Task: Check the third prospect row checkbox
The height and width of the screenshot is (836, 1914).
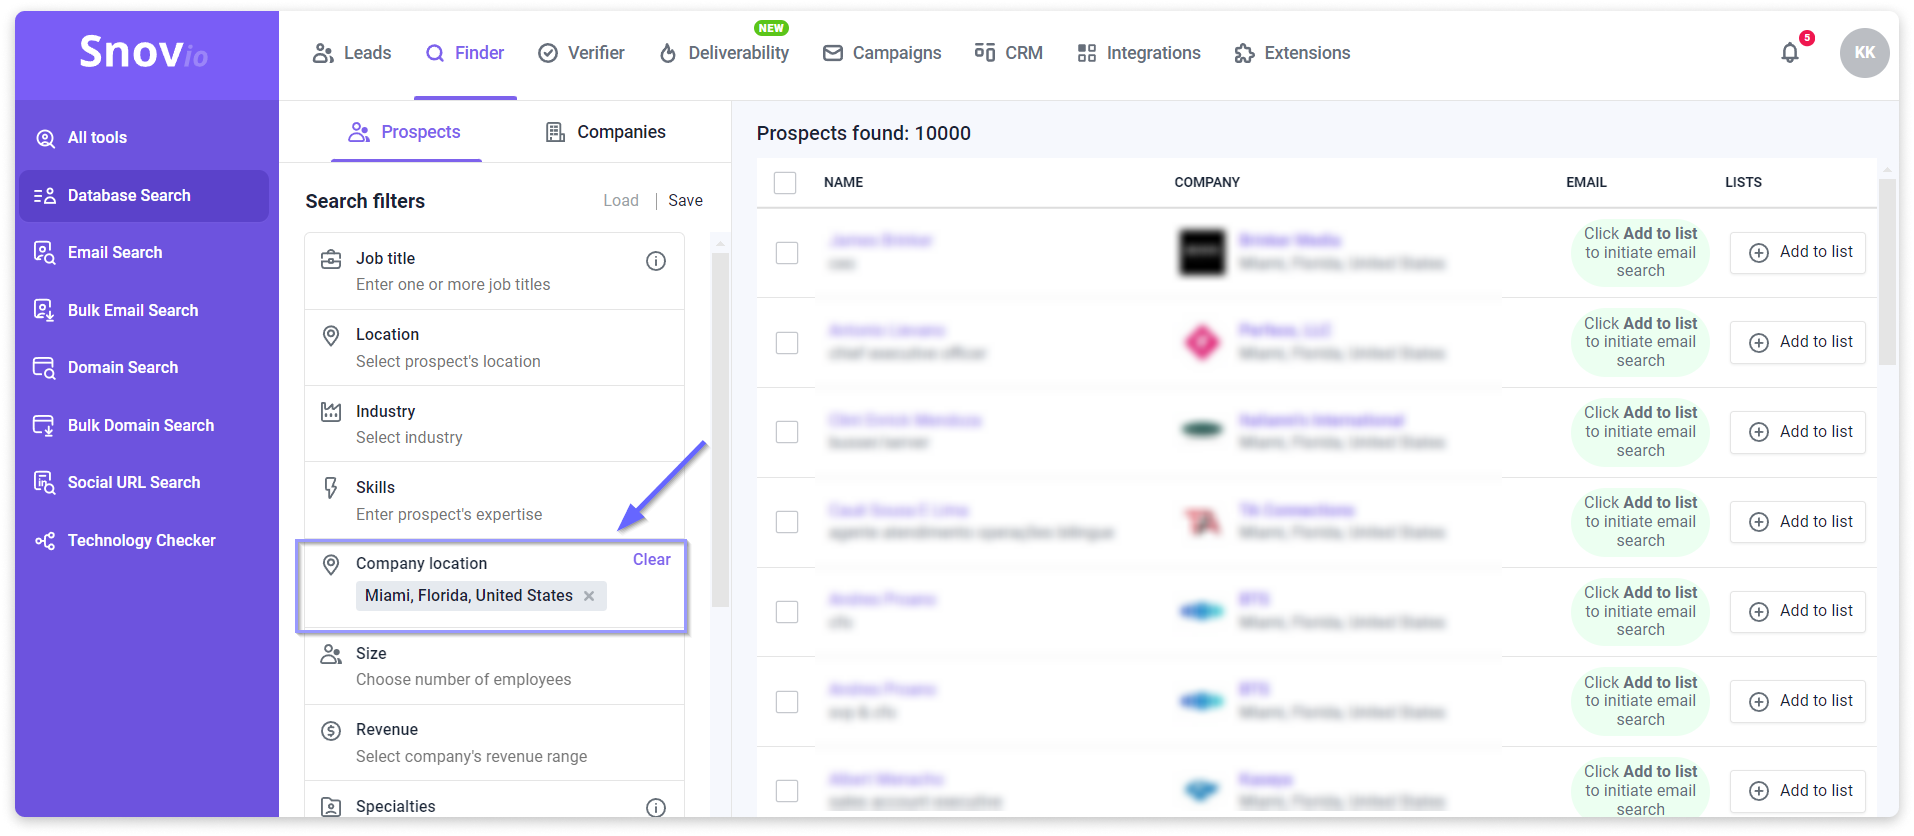Action: 787,432
